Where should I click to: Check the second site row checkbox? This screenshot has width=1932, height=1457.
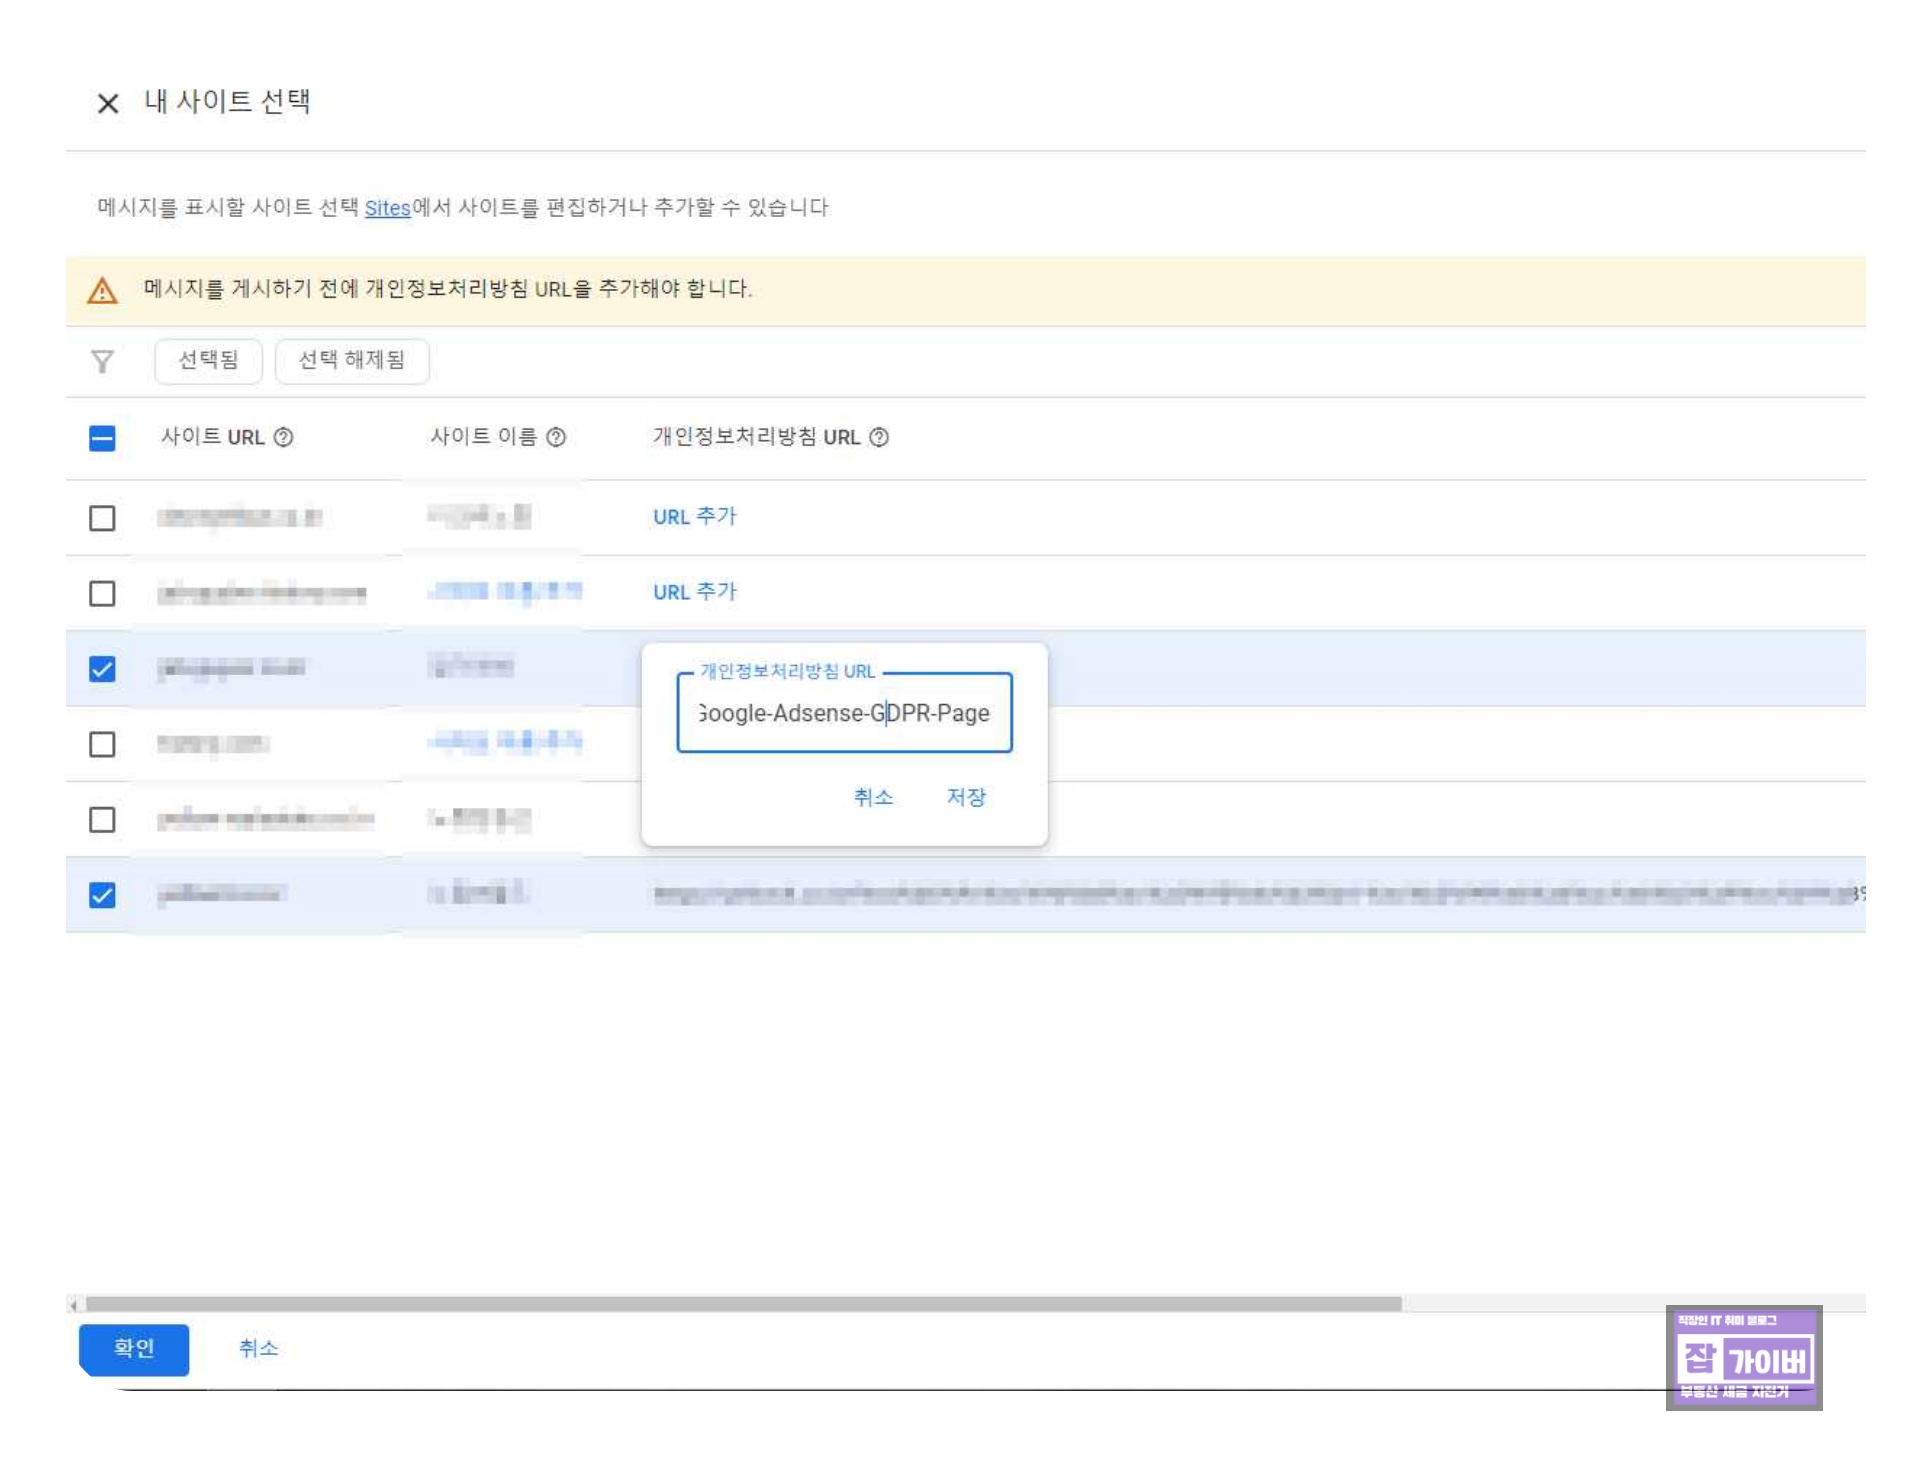click(x=102, y=593)
